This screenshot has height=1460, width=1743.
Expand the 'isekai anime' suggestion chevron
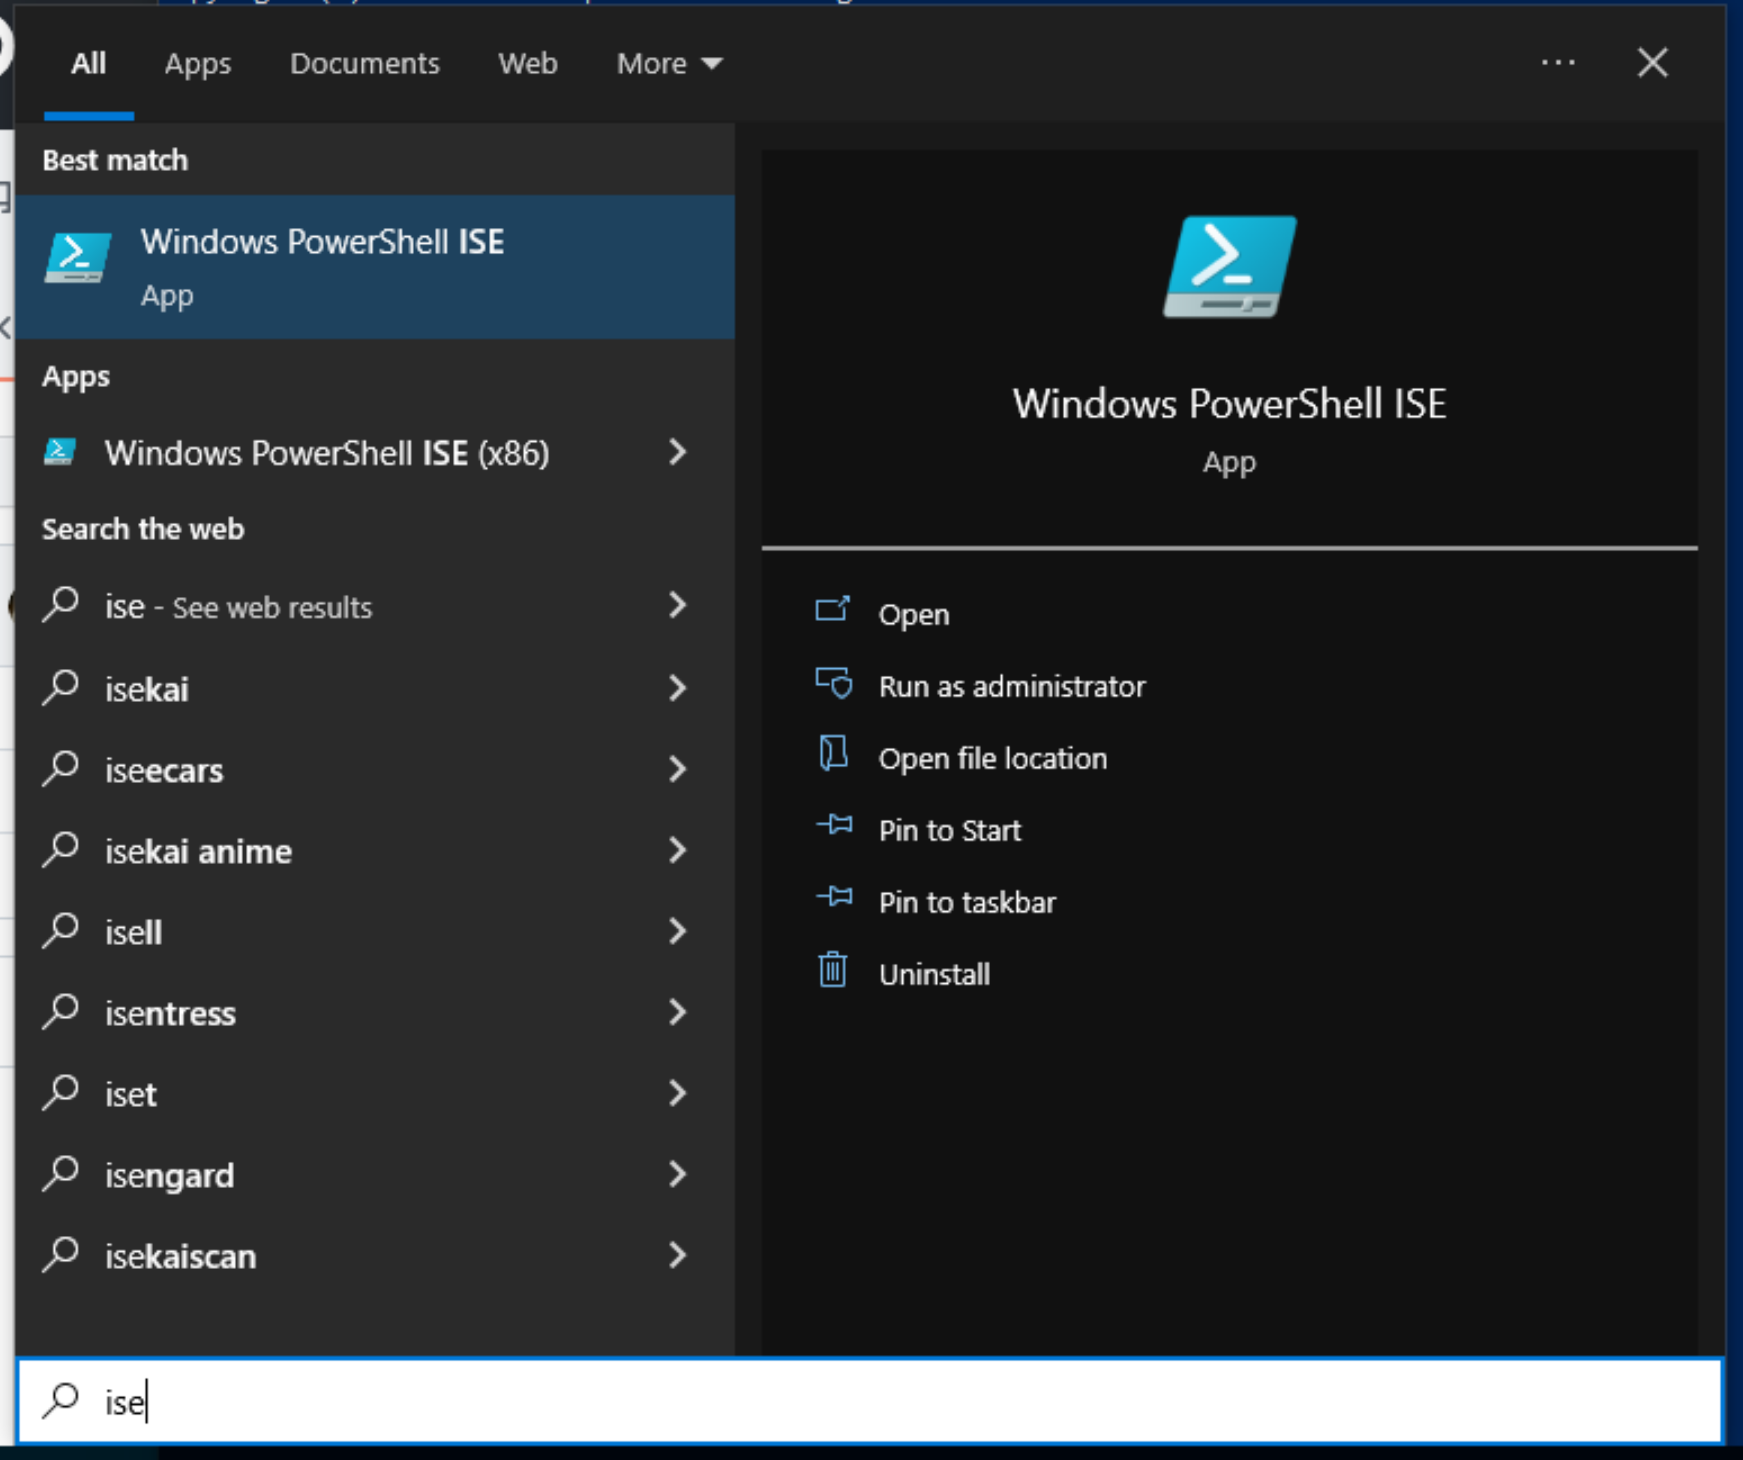678,850
